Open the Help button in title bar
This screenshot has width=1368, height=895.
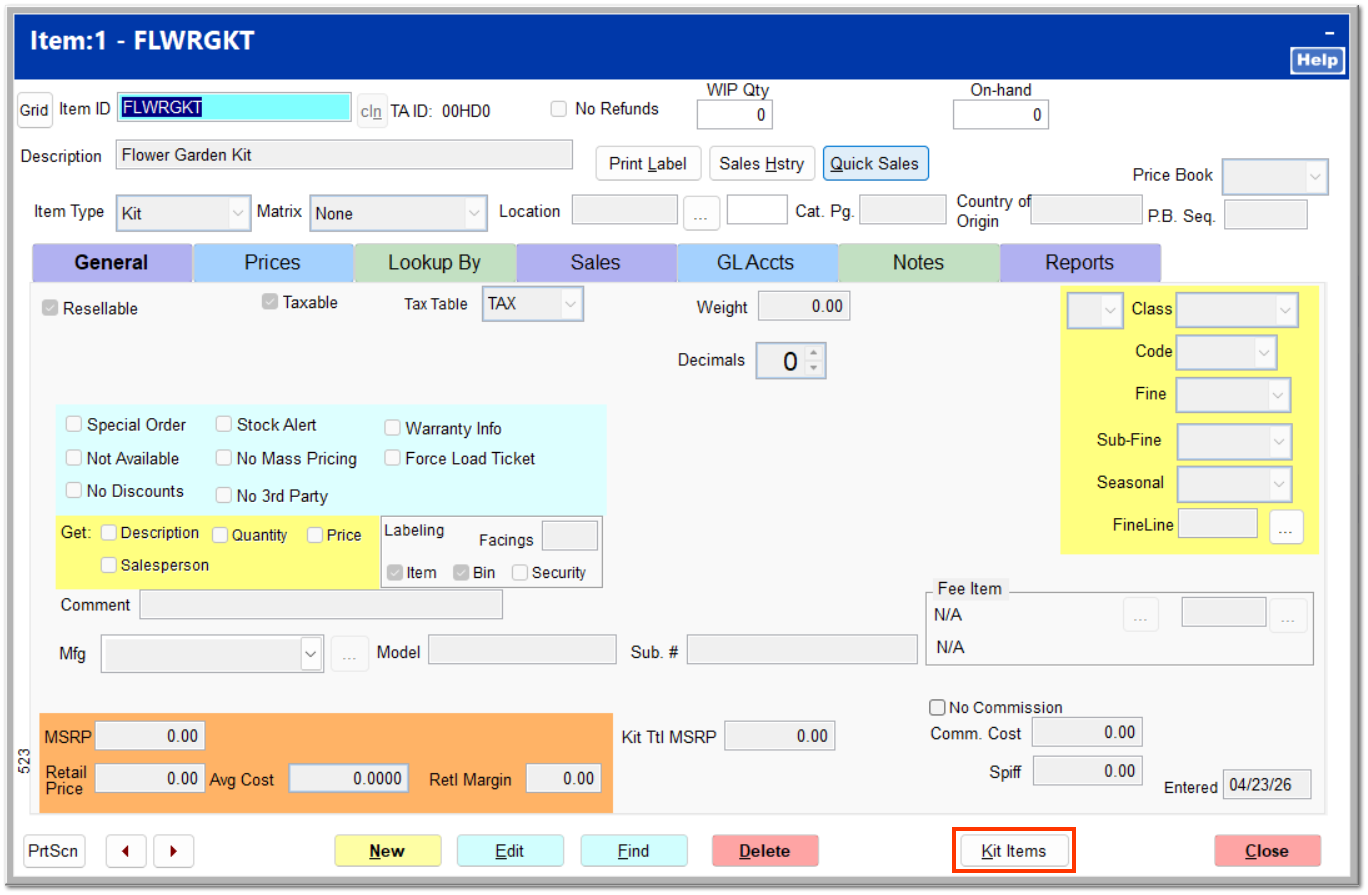coord(1316,61)
